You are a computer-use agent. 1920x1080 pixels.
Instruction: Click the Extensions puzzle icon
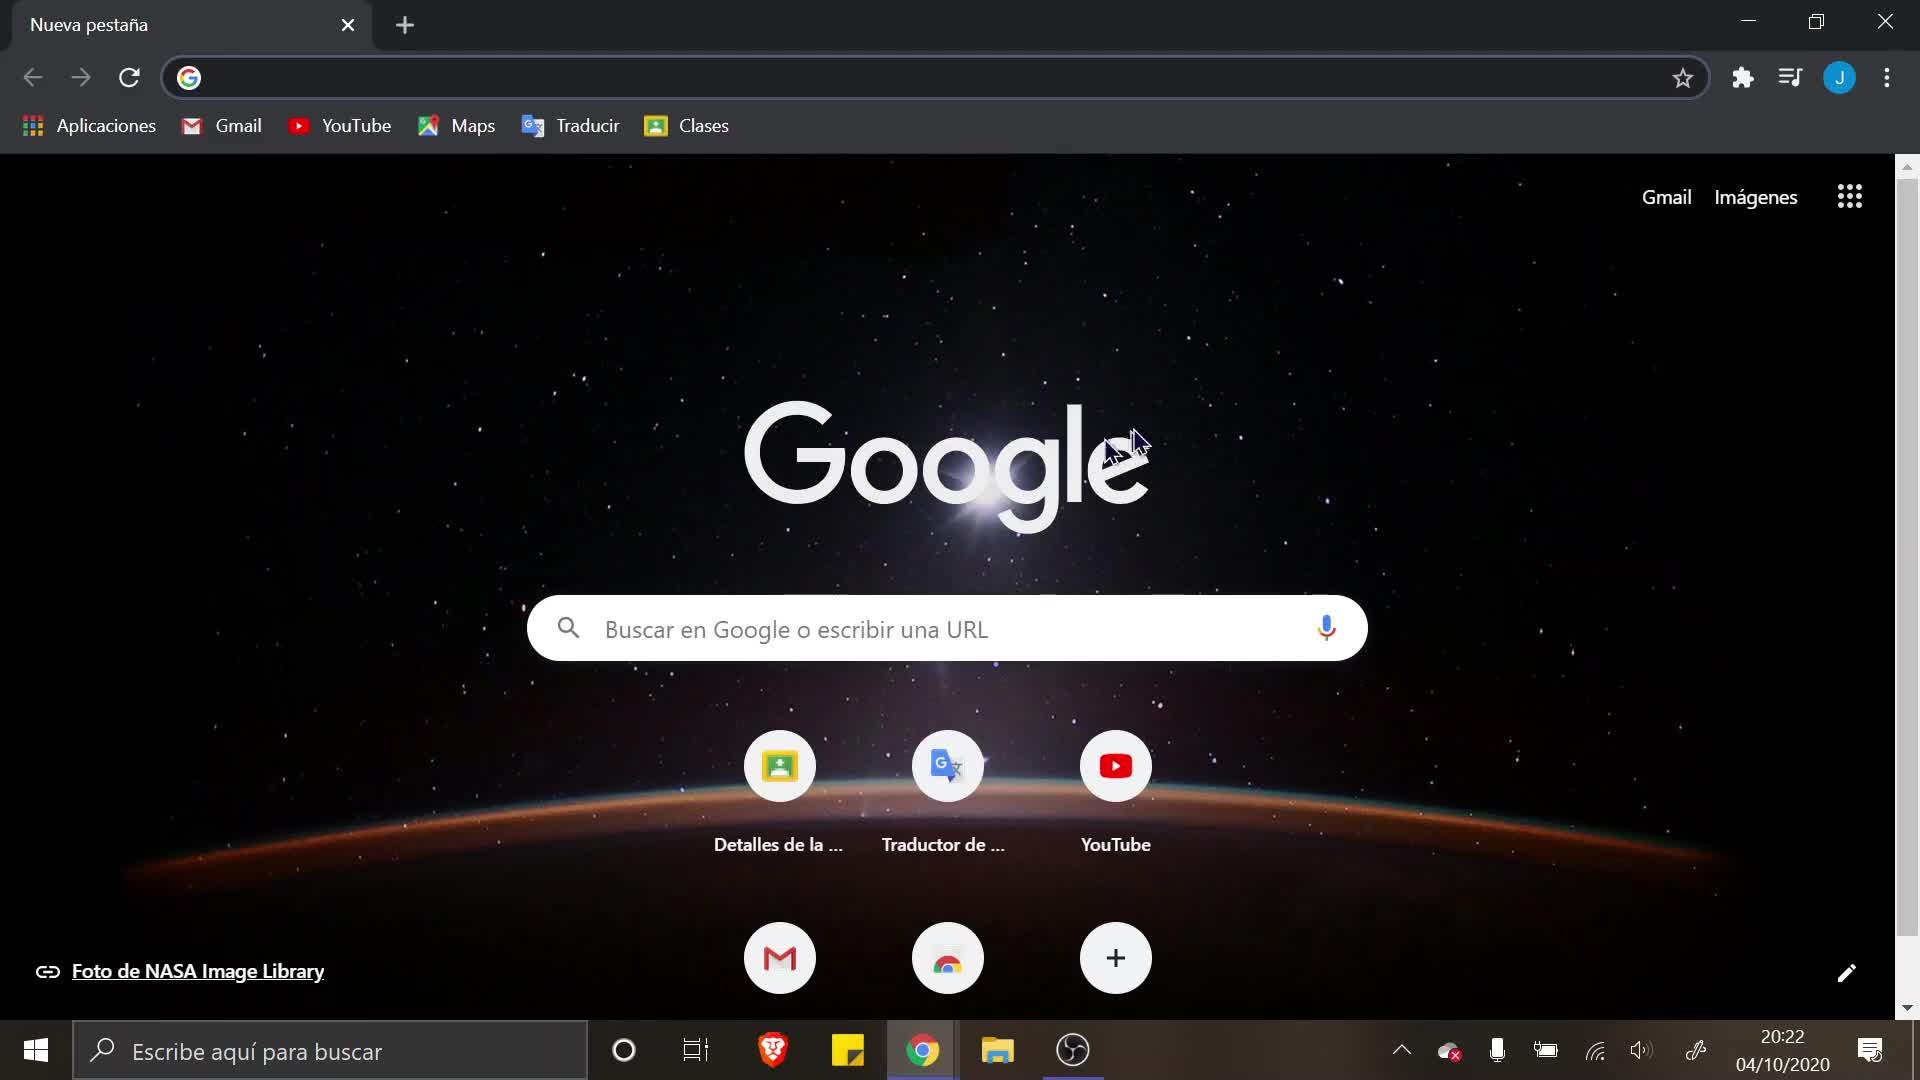pyautogui.click(x=1743, y=78)
